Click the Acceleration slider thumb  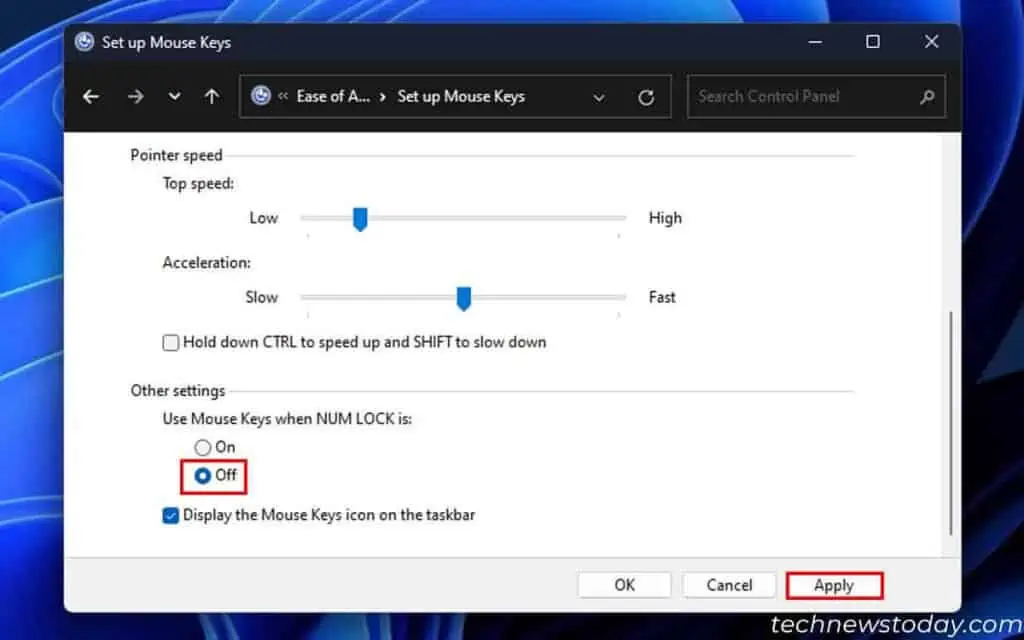[464, 298]
